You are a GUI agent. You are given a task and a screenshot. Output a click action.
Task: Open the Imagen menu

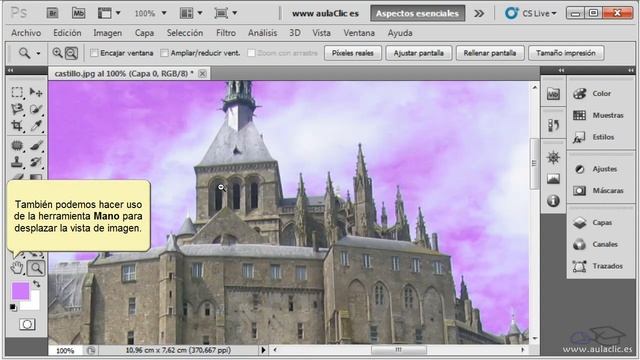107,33
